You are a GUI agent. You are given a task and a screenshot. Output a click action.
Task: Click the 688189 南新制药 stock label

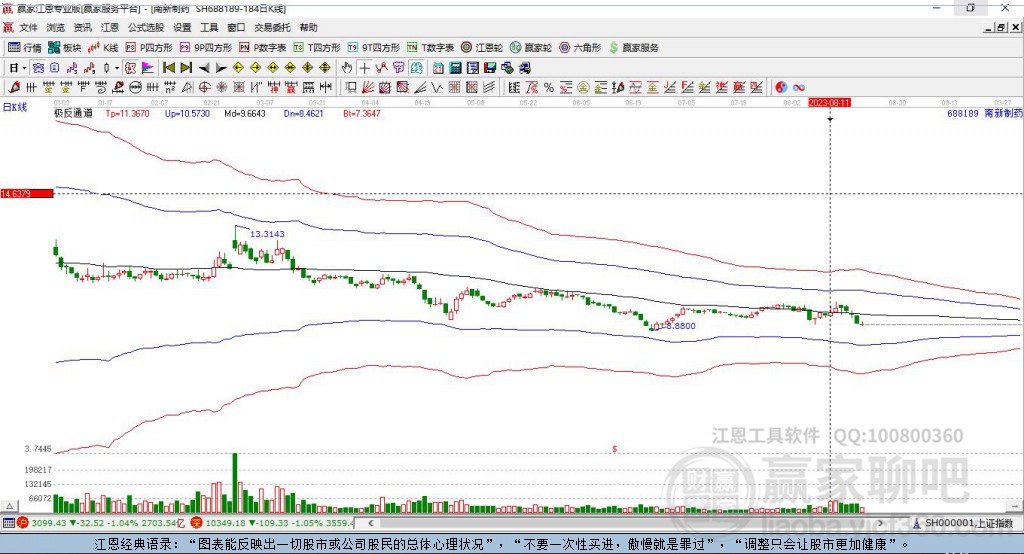tap(985, 114)
